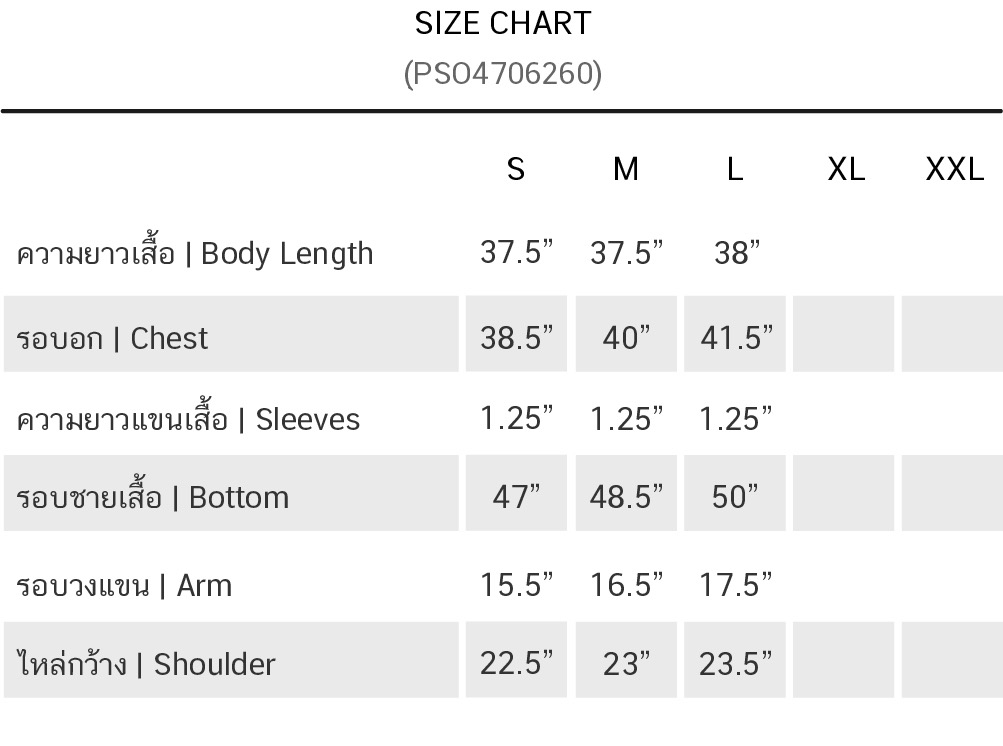Click the product code PSO4706260

(x=502, y=73)
